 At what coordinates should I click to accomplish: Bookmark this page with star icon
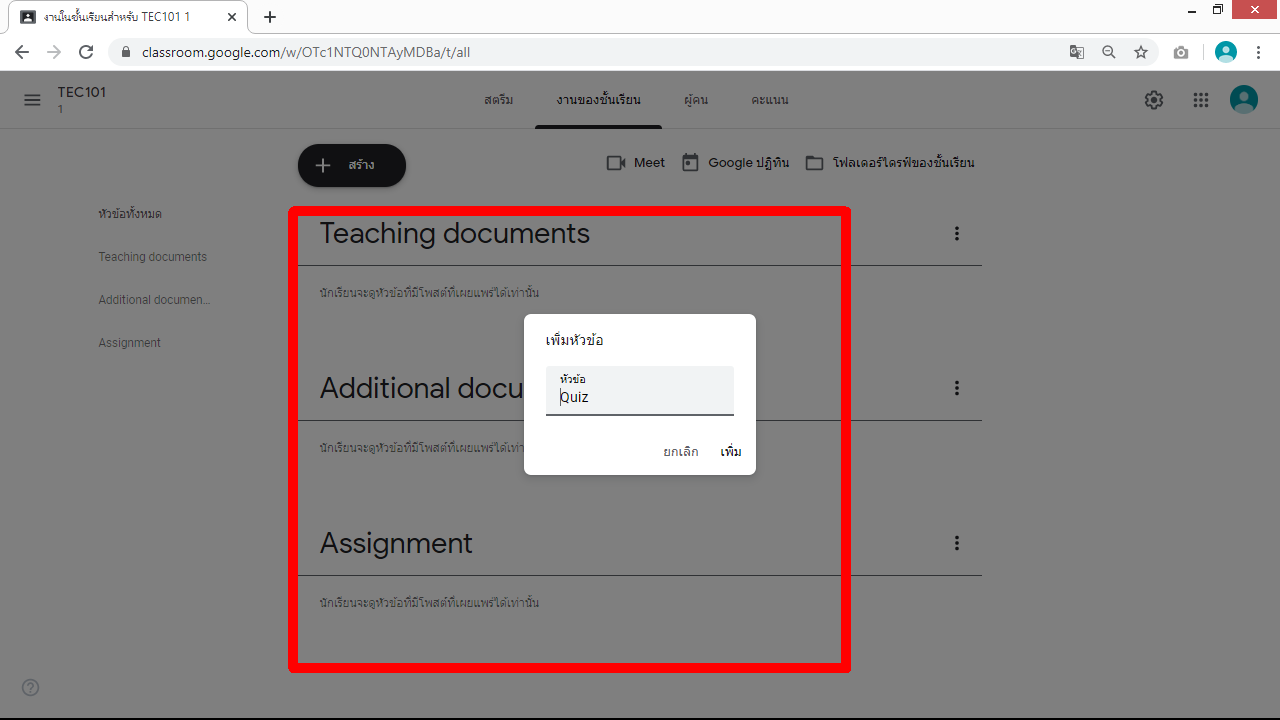(1141, 52)
